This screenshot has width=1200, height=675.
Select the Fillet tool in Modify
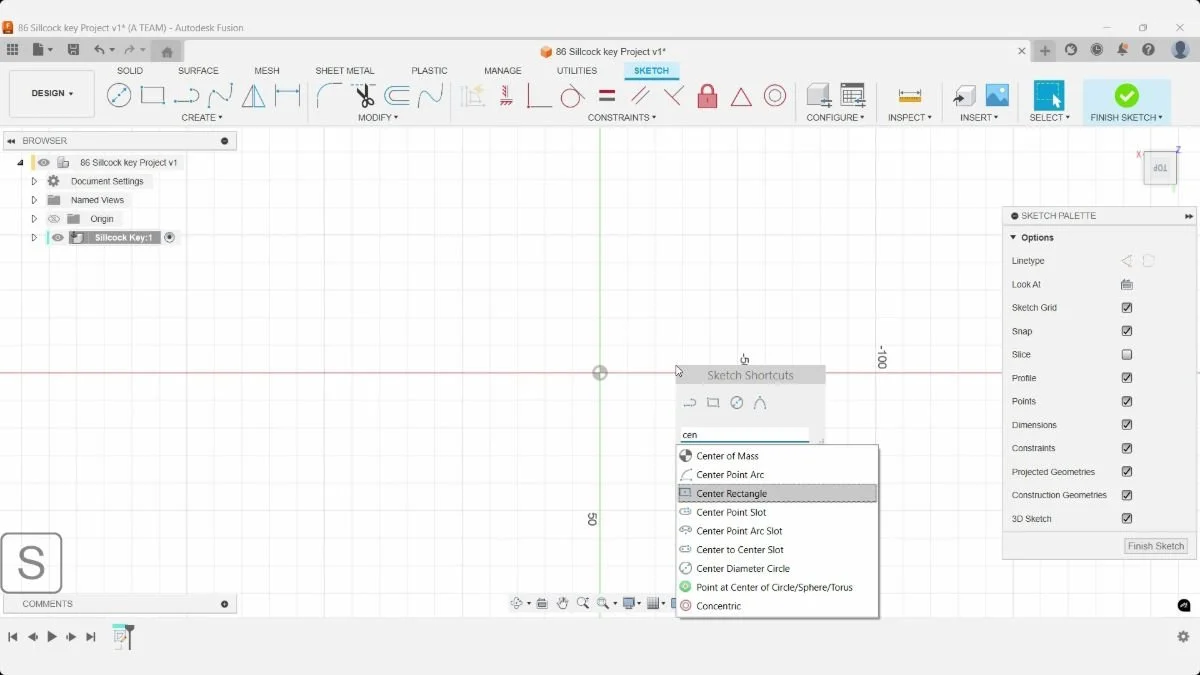tap(329, 96)
